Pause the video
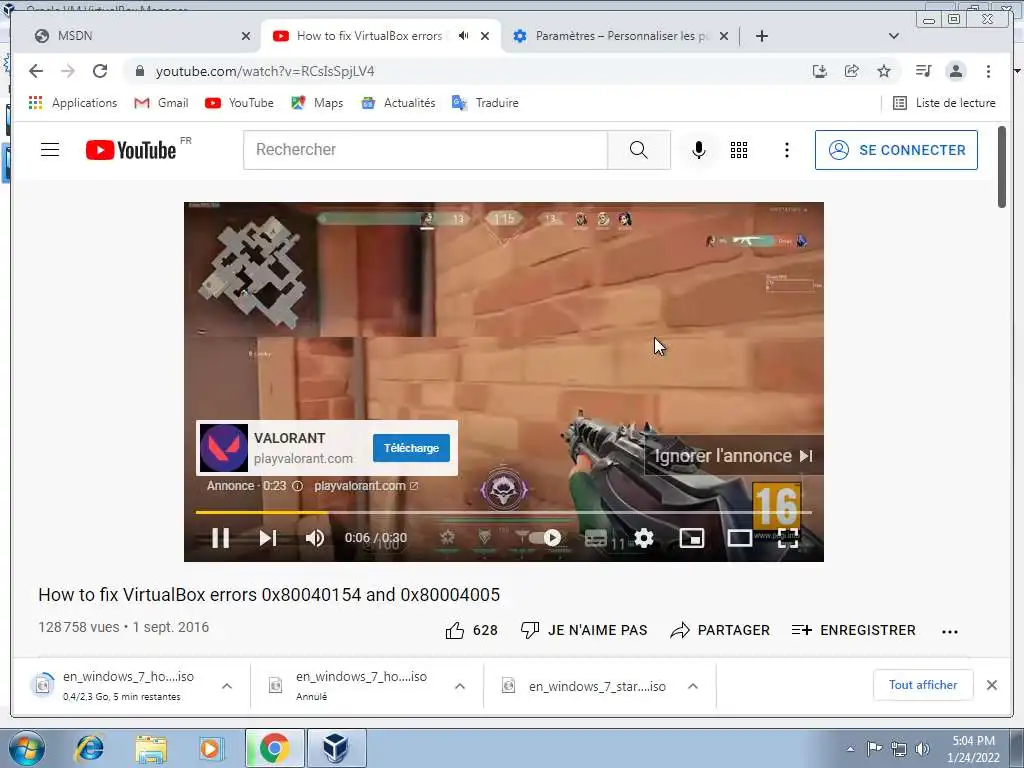This screenshot has height=768, width=1024. tap(221, 538)
